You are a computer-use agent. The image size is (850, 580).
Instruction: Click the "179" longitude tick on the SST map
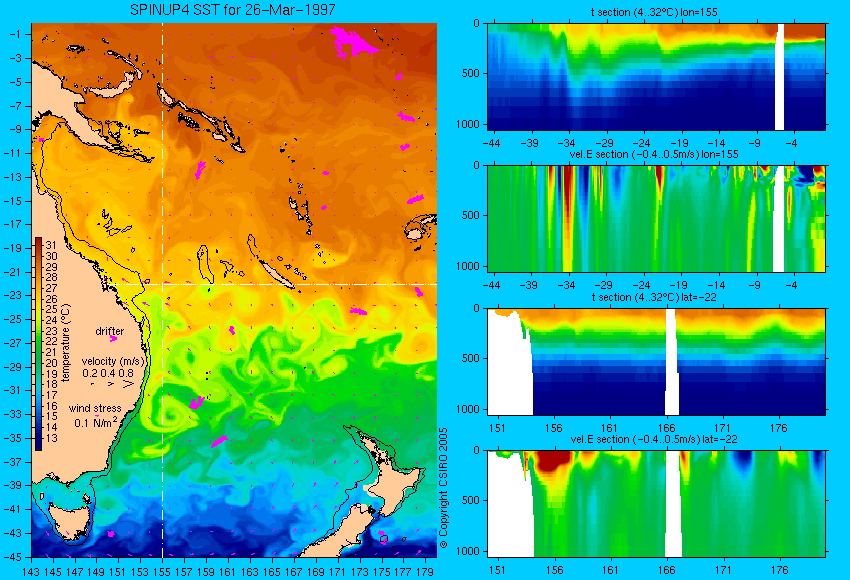pos(425,571)
